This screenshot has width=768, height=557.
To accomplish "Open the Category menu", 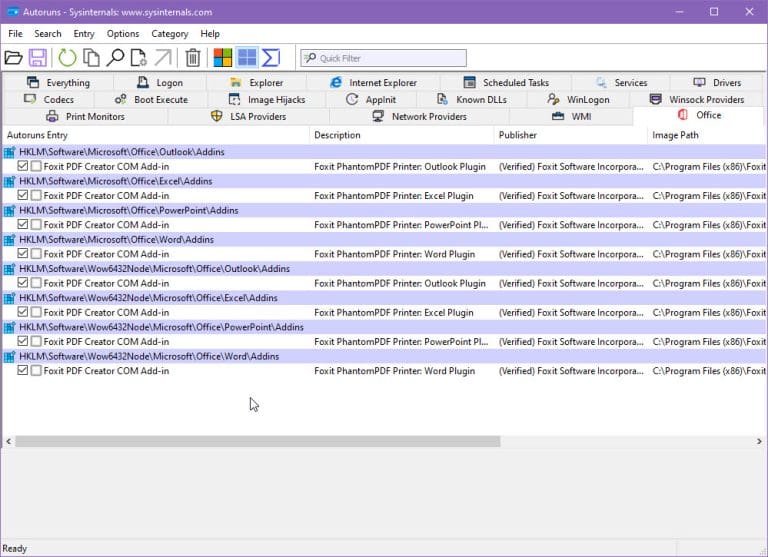I will pyautogui.click(x=169, y=34).
